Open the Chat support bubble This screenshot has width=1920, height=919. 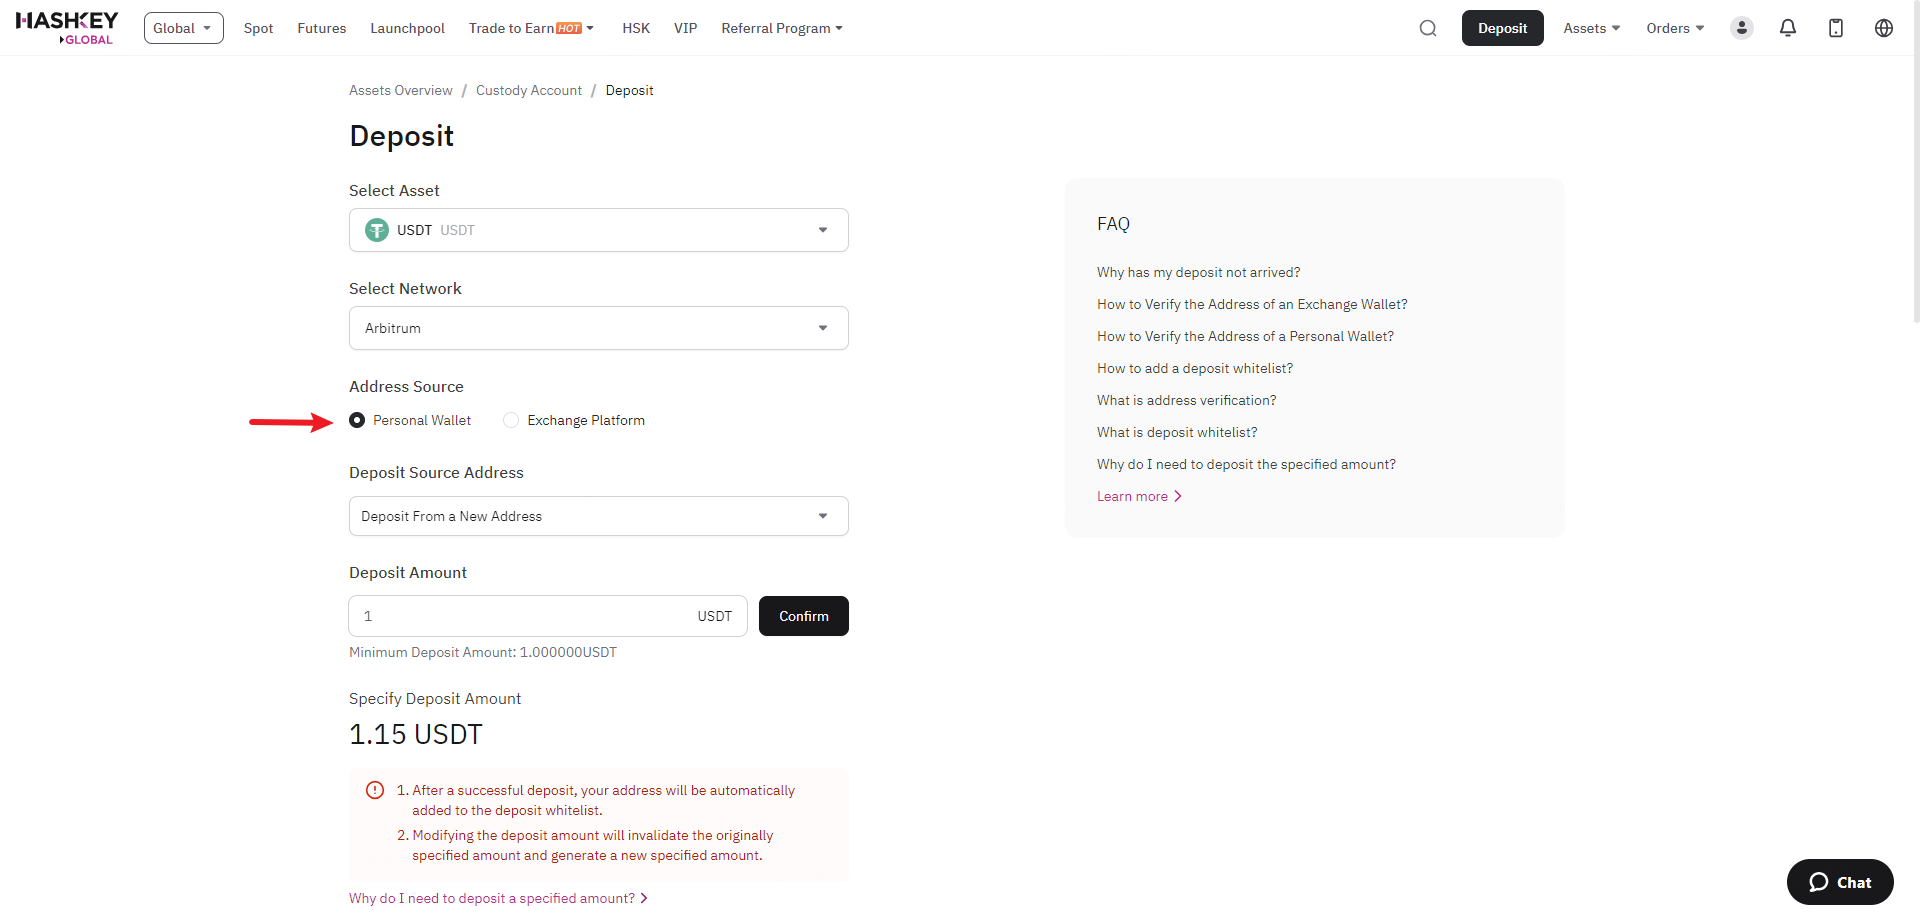(x=1839, y=882)
